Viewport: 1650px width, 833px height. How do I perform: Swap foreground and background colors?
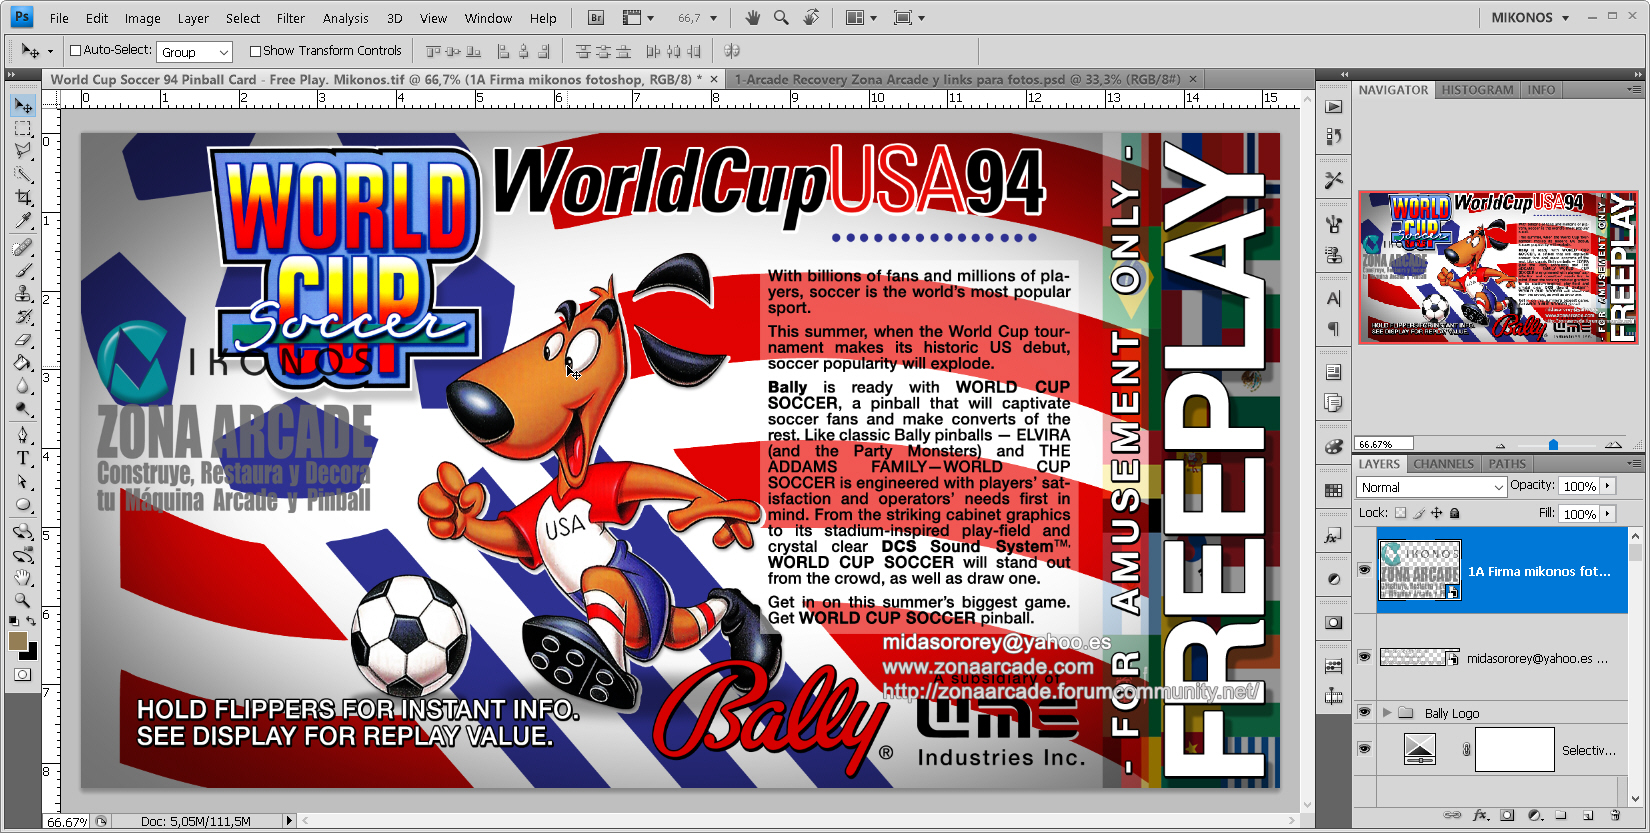31,621
